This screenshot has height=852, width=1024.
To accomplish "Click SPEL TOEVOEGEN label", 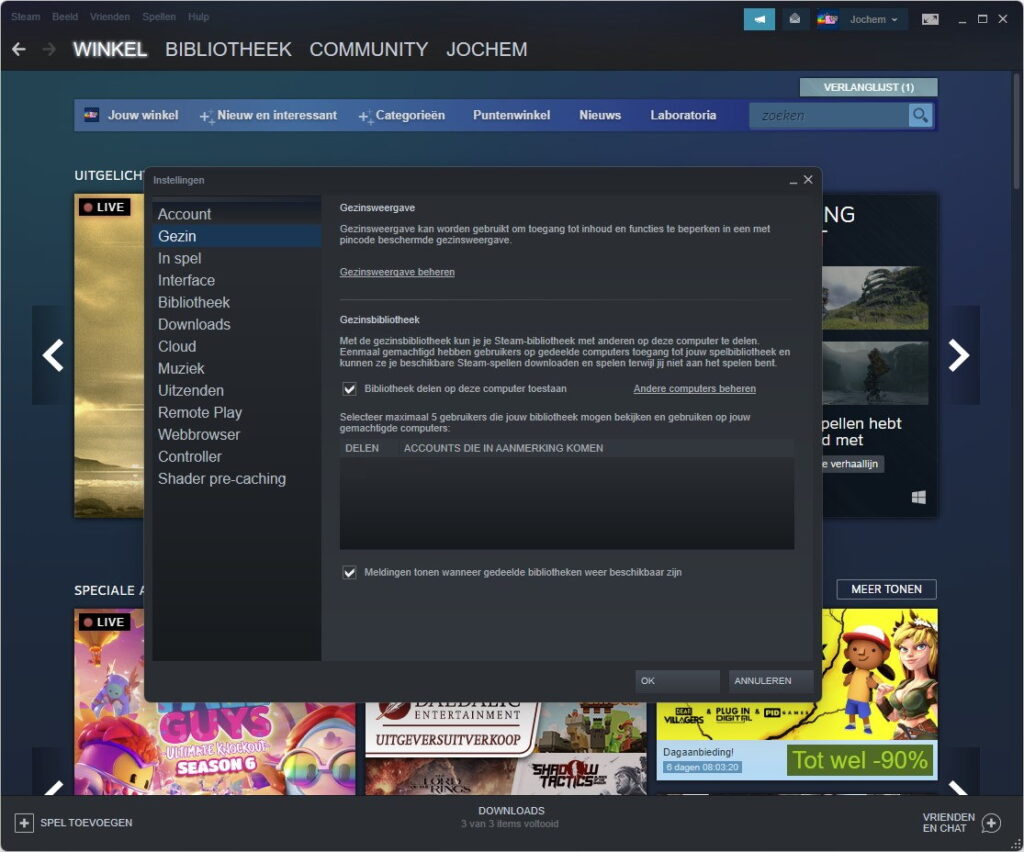I will coord(86,823).
